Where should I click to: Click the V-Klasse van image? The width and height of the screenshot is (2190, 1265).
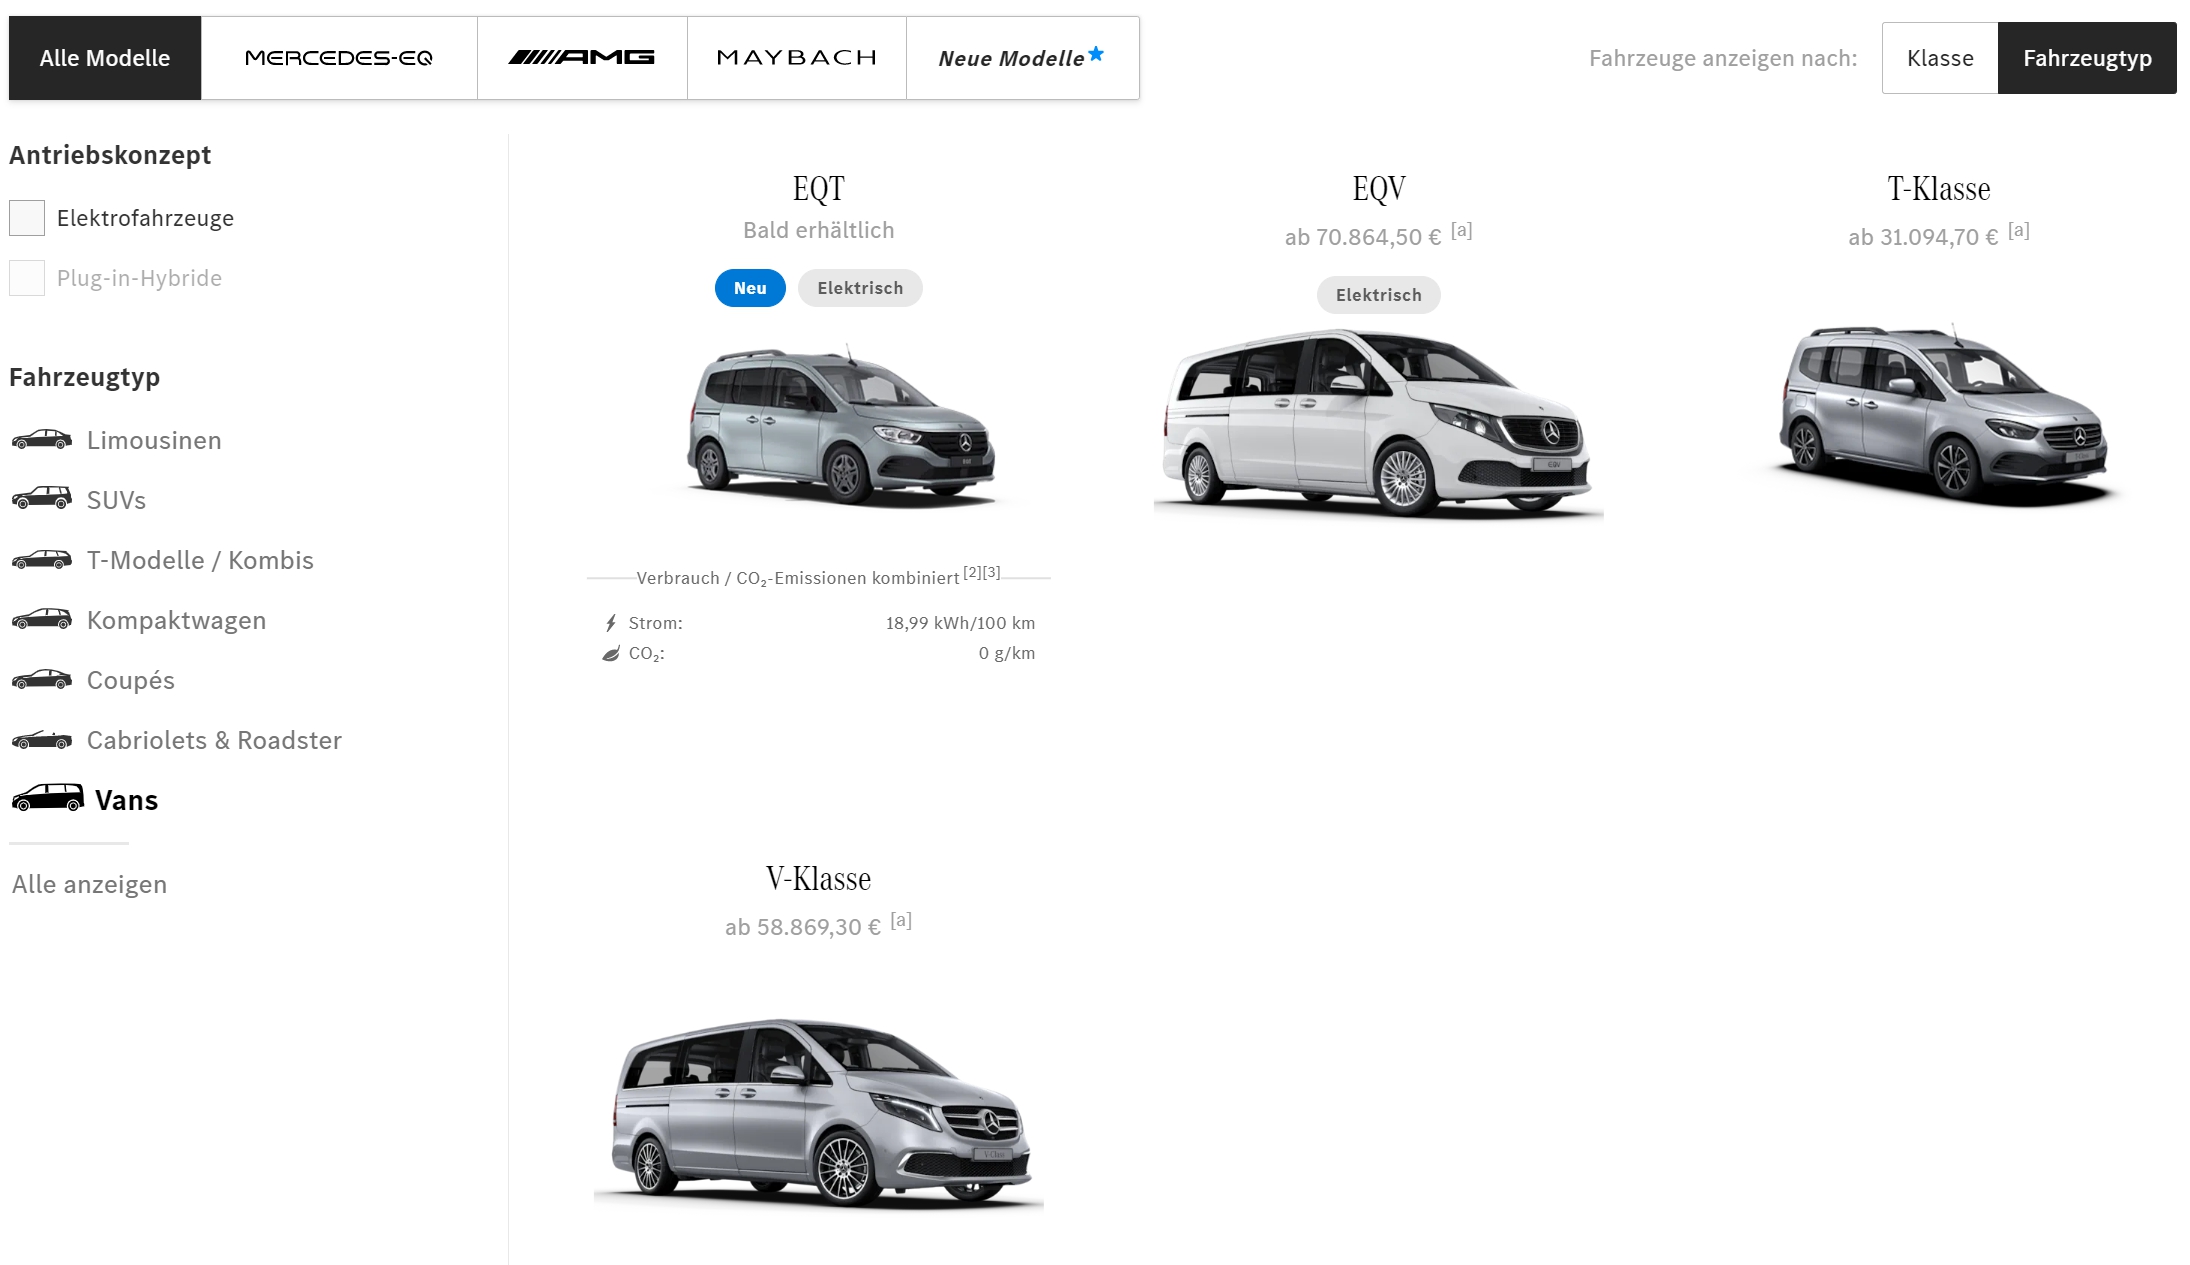[819, 1112]
